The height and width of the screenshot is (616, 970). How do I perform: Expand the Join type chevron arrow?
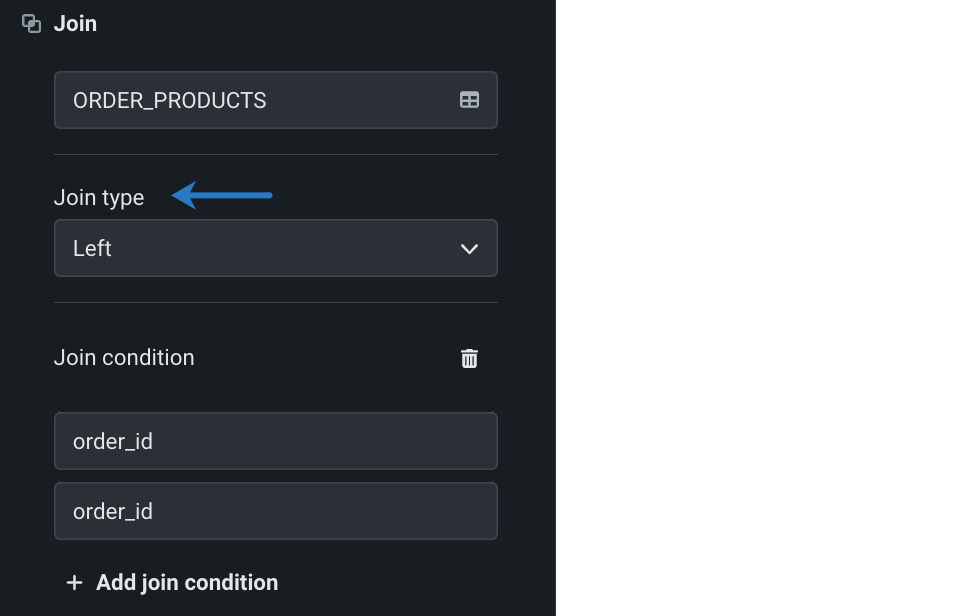pos(469,248)
